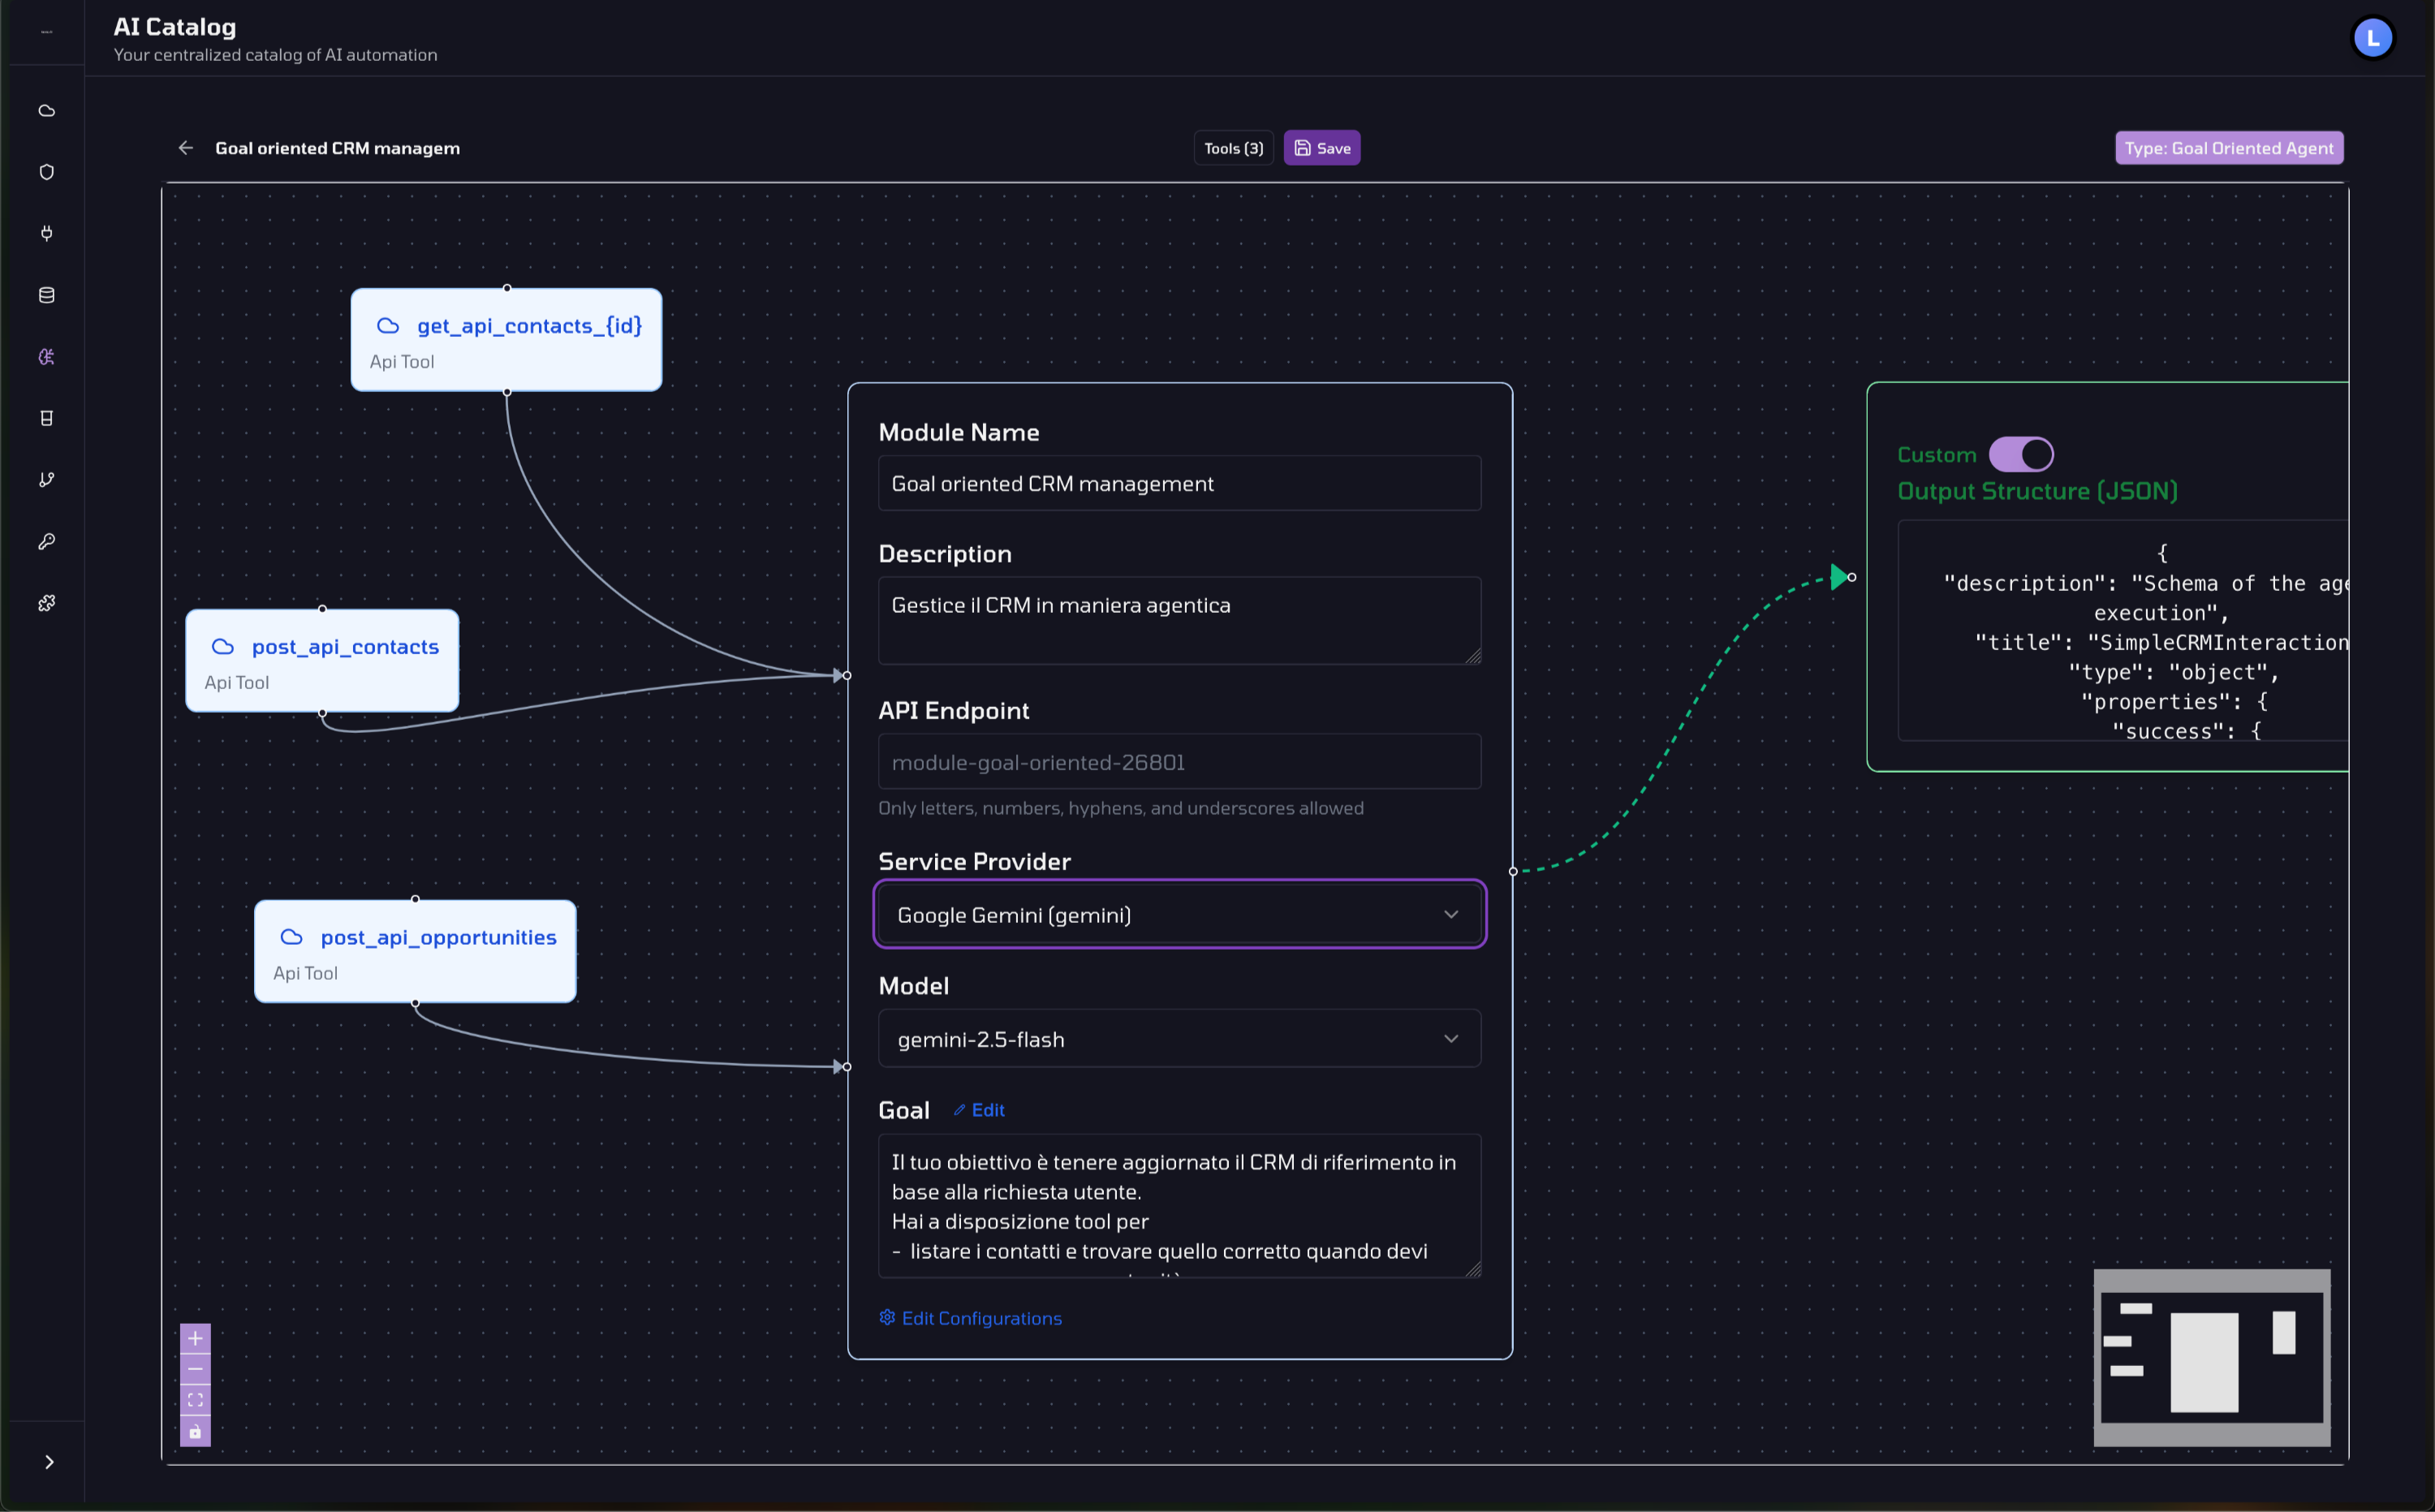Screen dimensions: 2435x1512
Task: Open the puzzle piece plugins icon
Action: coord(46,603)
